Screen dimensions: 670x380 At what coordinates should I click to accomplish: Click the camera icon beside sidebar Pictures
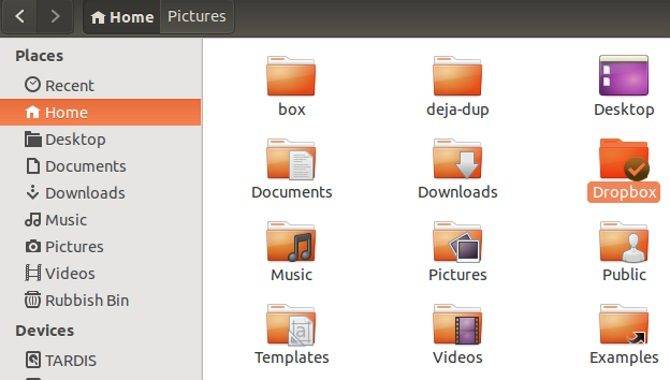pos(33,246)
